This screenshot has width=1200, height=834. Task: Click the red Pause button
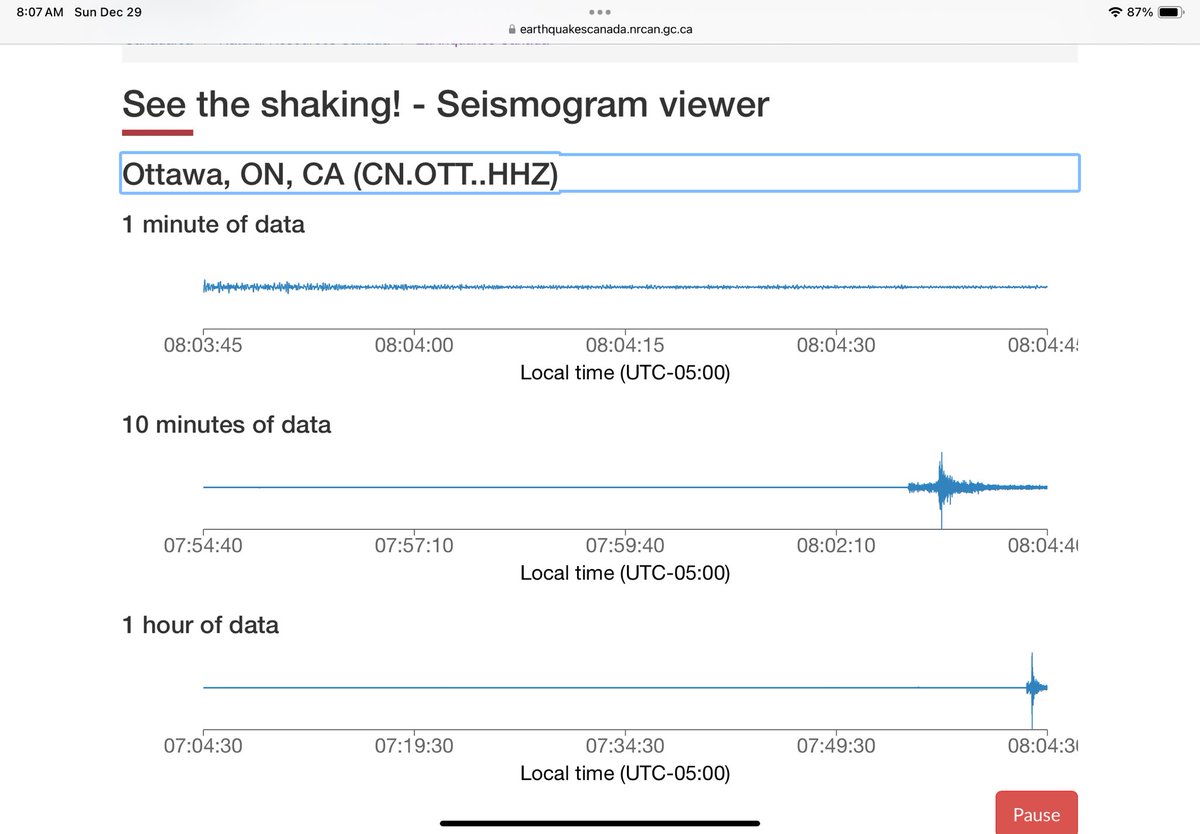(x=1036, y=812)
